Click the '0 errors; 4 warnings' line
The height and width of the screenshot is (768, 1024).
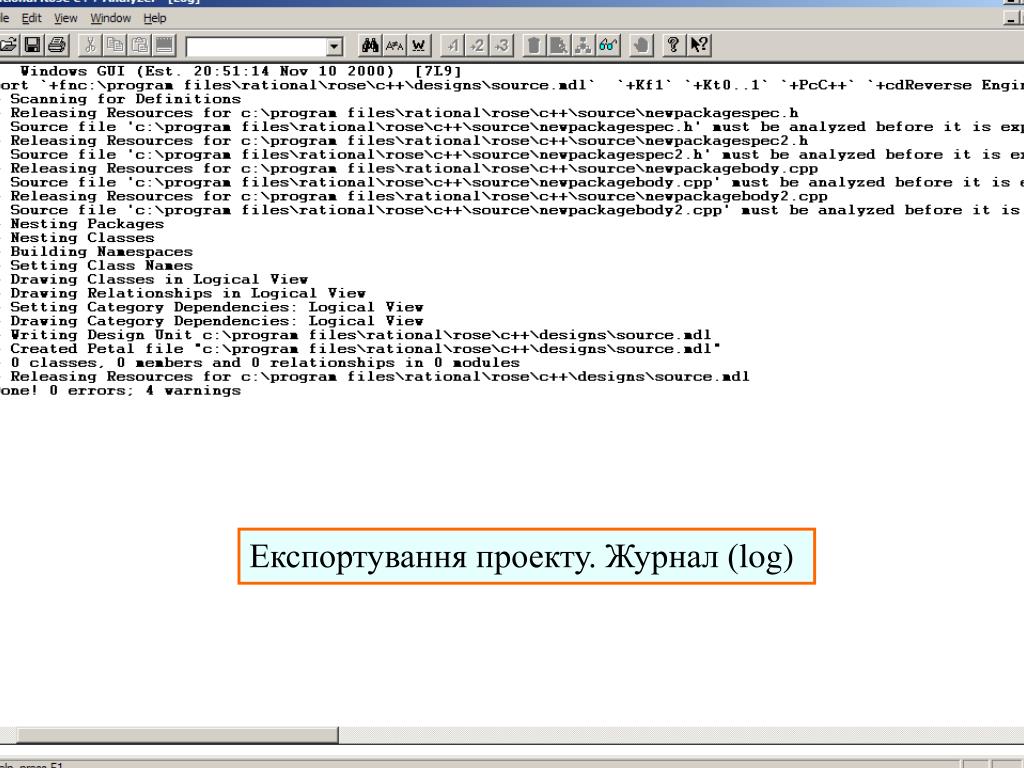tap(120, 391)
